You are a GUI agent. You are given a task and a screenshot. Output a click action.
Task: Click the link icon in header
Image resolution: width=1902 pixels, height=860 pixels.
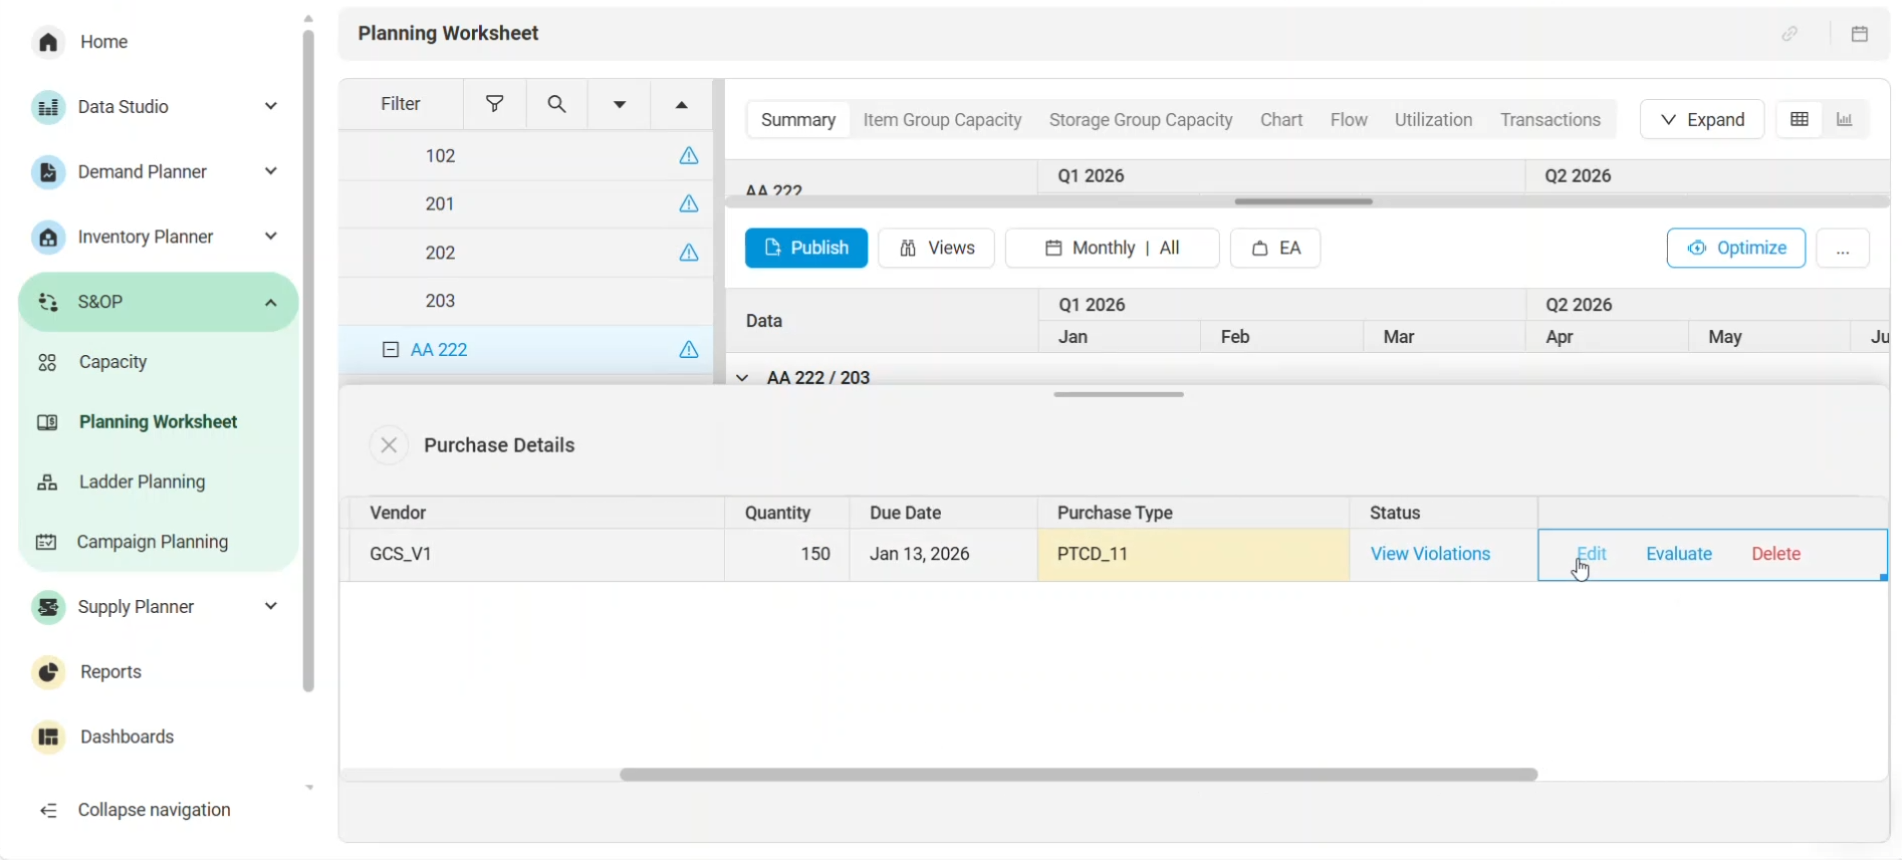tap(1790, 34)
